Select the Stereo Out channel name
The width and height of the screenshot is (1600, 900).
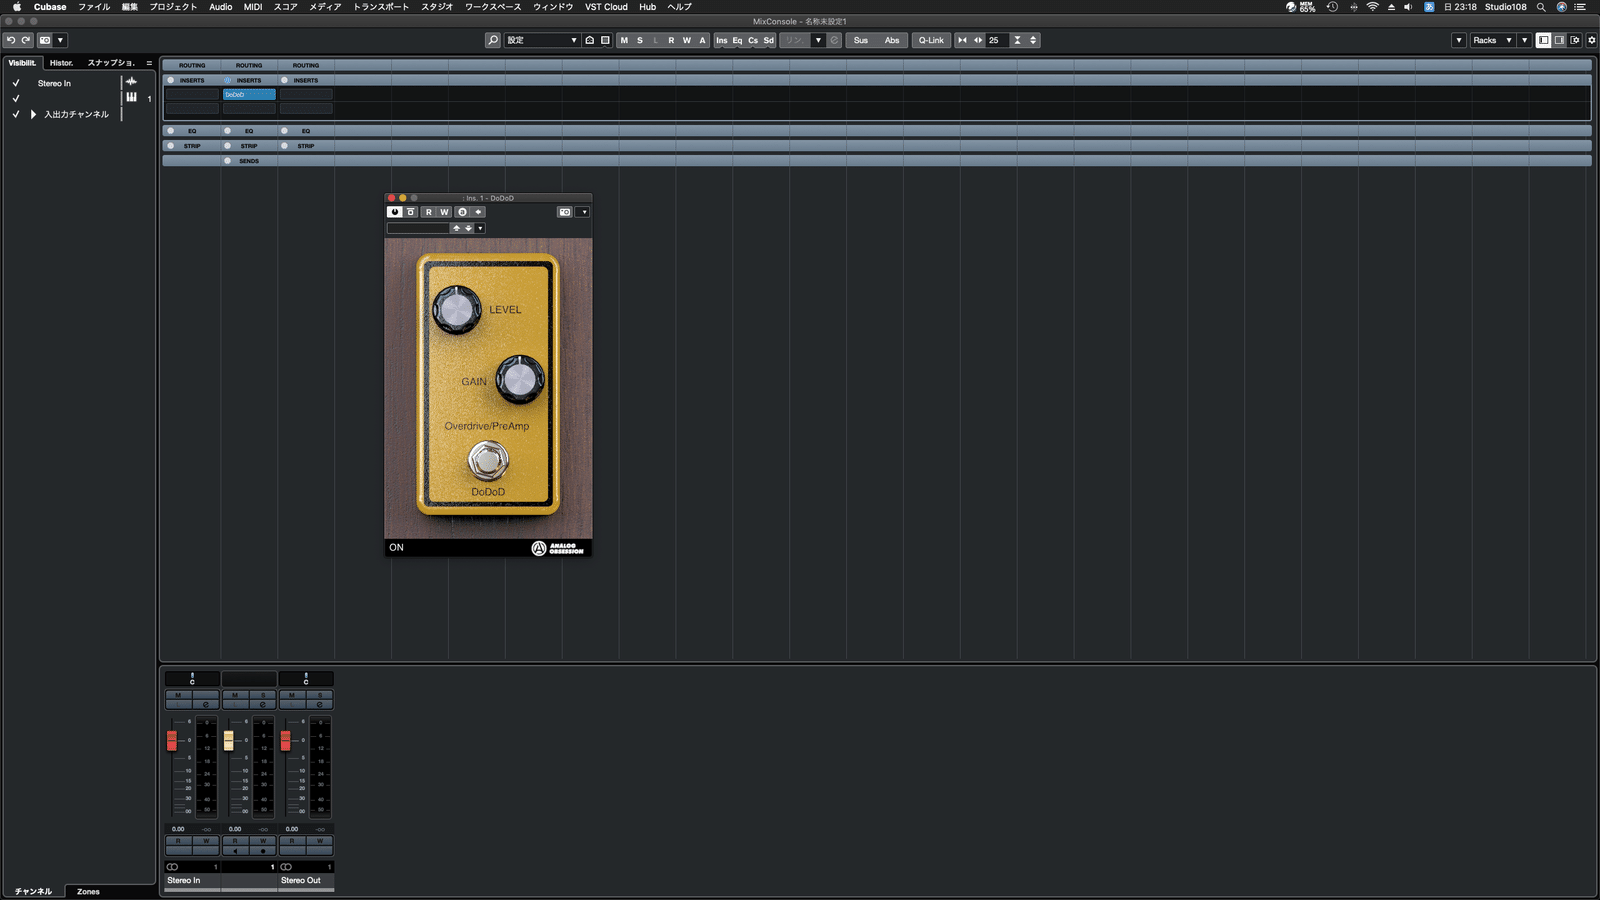point(301,880)
